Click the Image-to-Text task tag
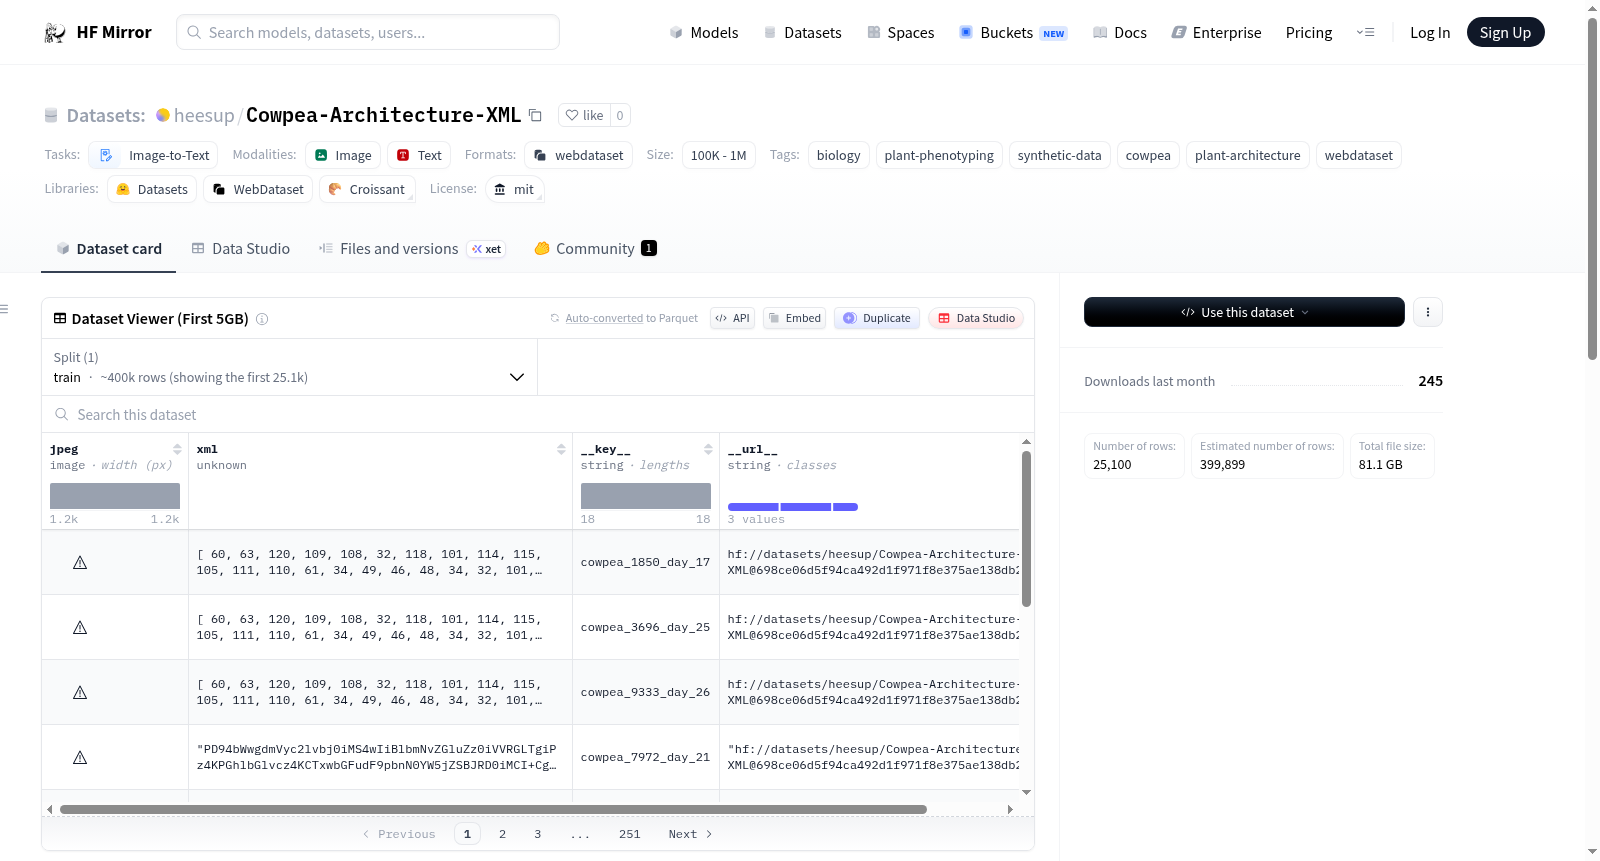The image size is (1600, 861). click(153, 155)
